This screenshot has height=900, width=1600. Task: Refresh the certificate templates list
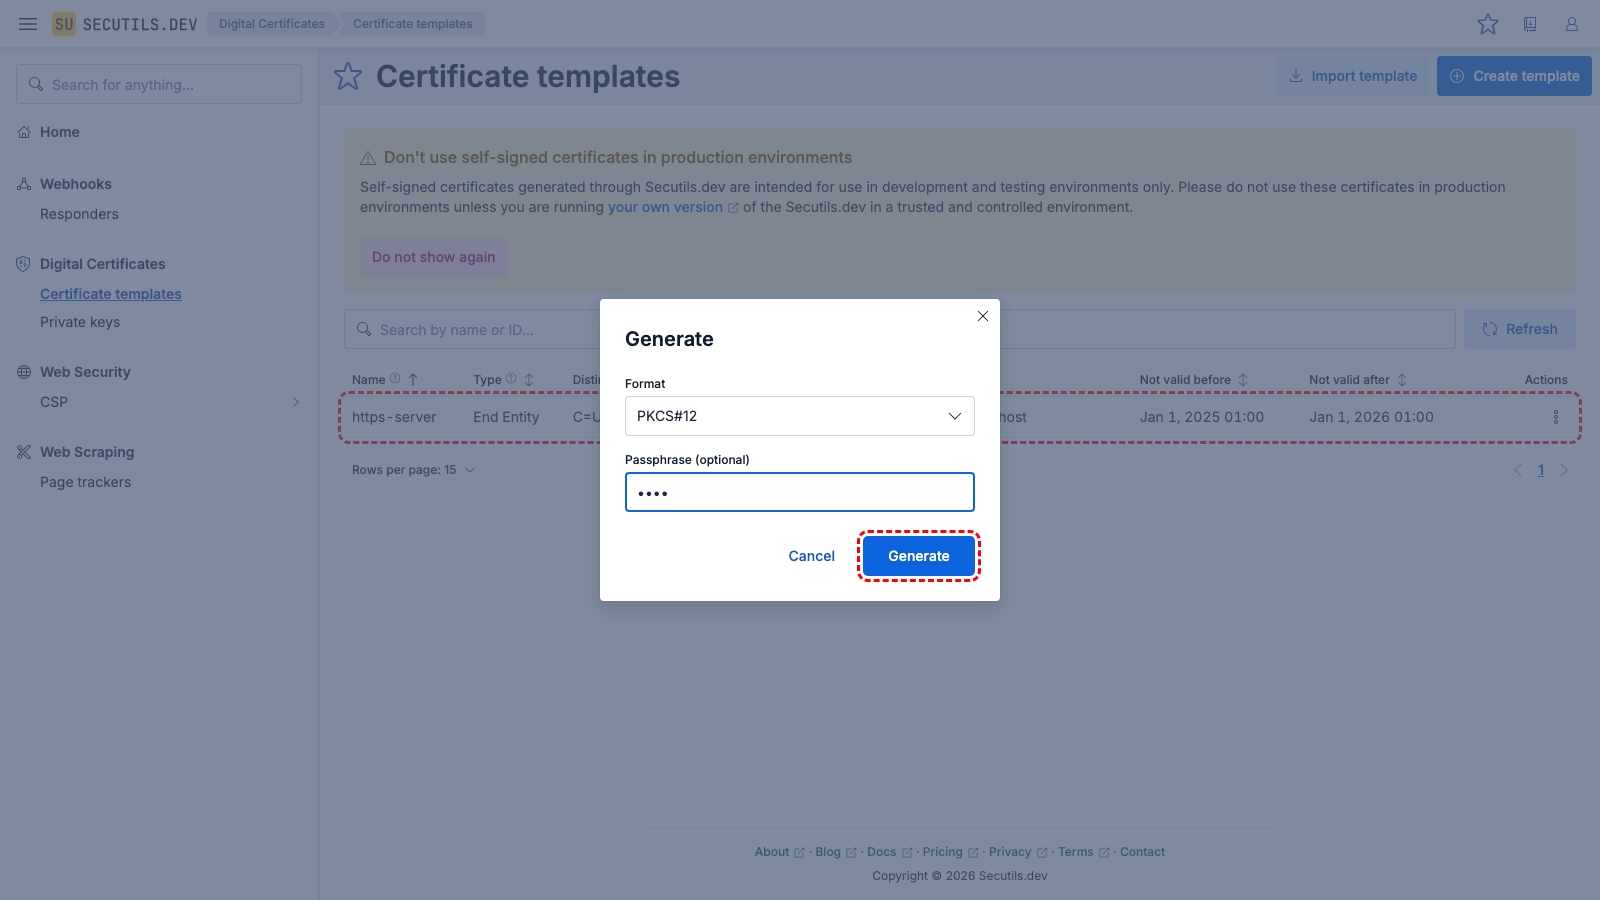(x=1519, y=329)
